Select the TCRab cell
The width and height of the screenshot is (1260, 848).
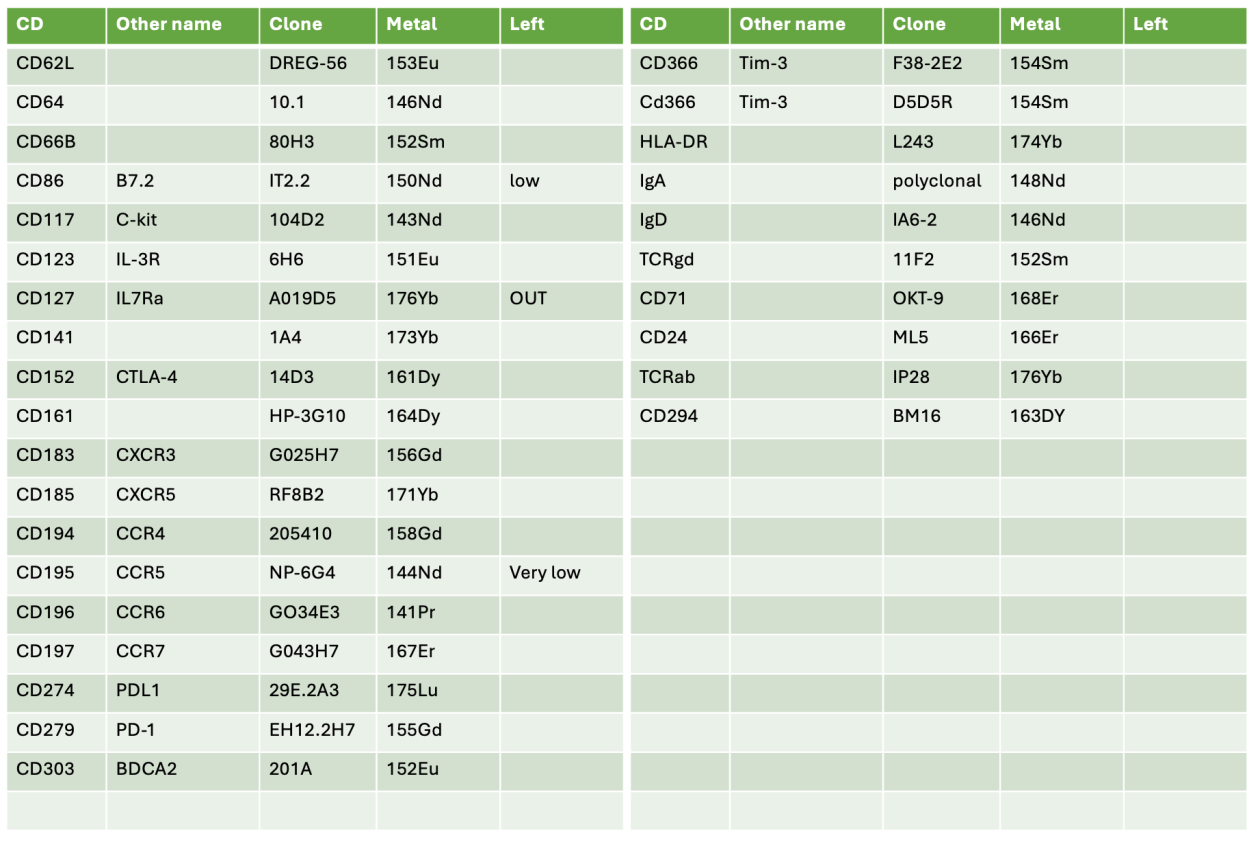pyautogui.click(x=667, y=377)
